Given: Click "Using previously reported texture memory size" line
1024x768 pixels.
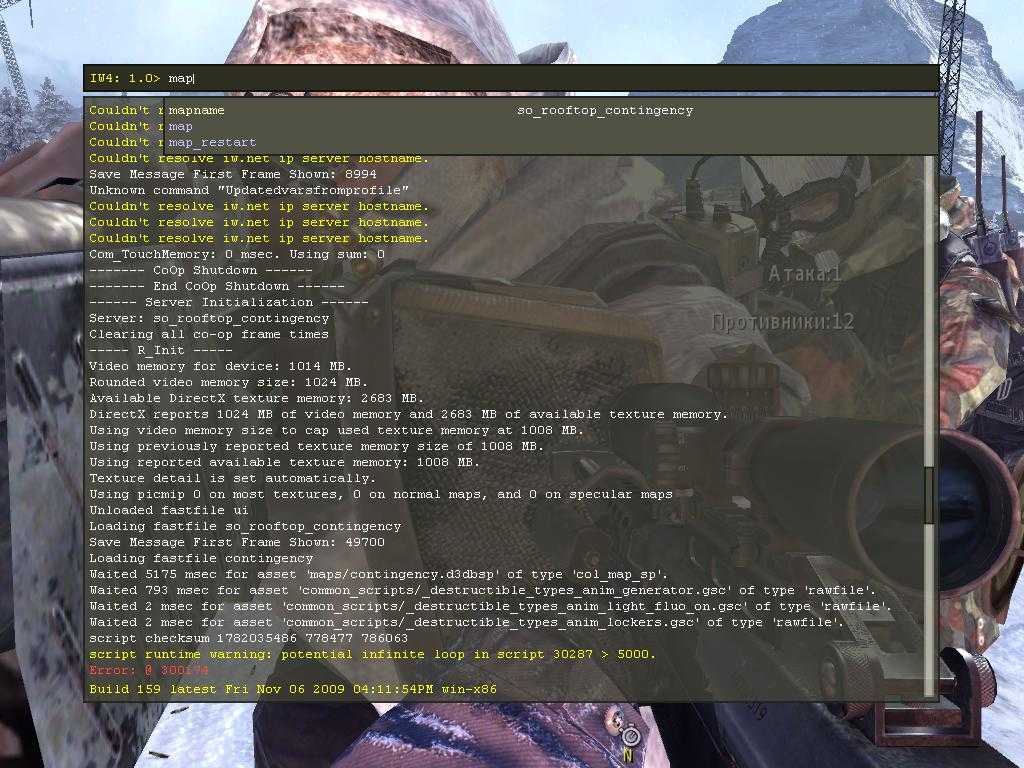Looking at the screenshot, I should [317, 446].
